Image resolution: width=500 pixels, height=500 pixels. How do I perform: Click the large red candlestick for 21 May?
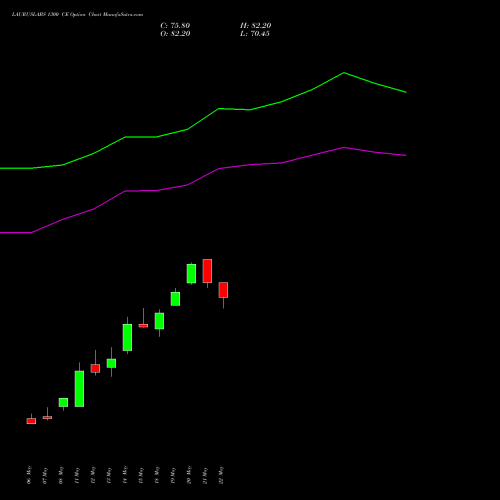pyautogui.click(x=207, y=271)
